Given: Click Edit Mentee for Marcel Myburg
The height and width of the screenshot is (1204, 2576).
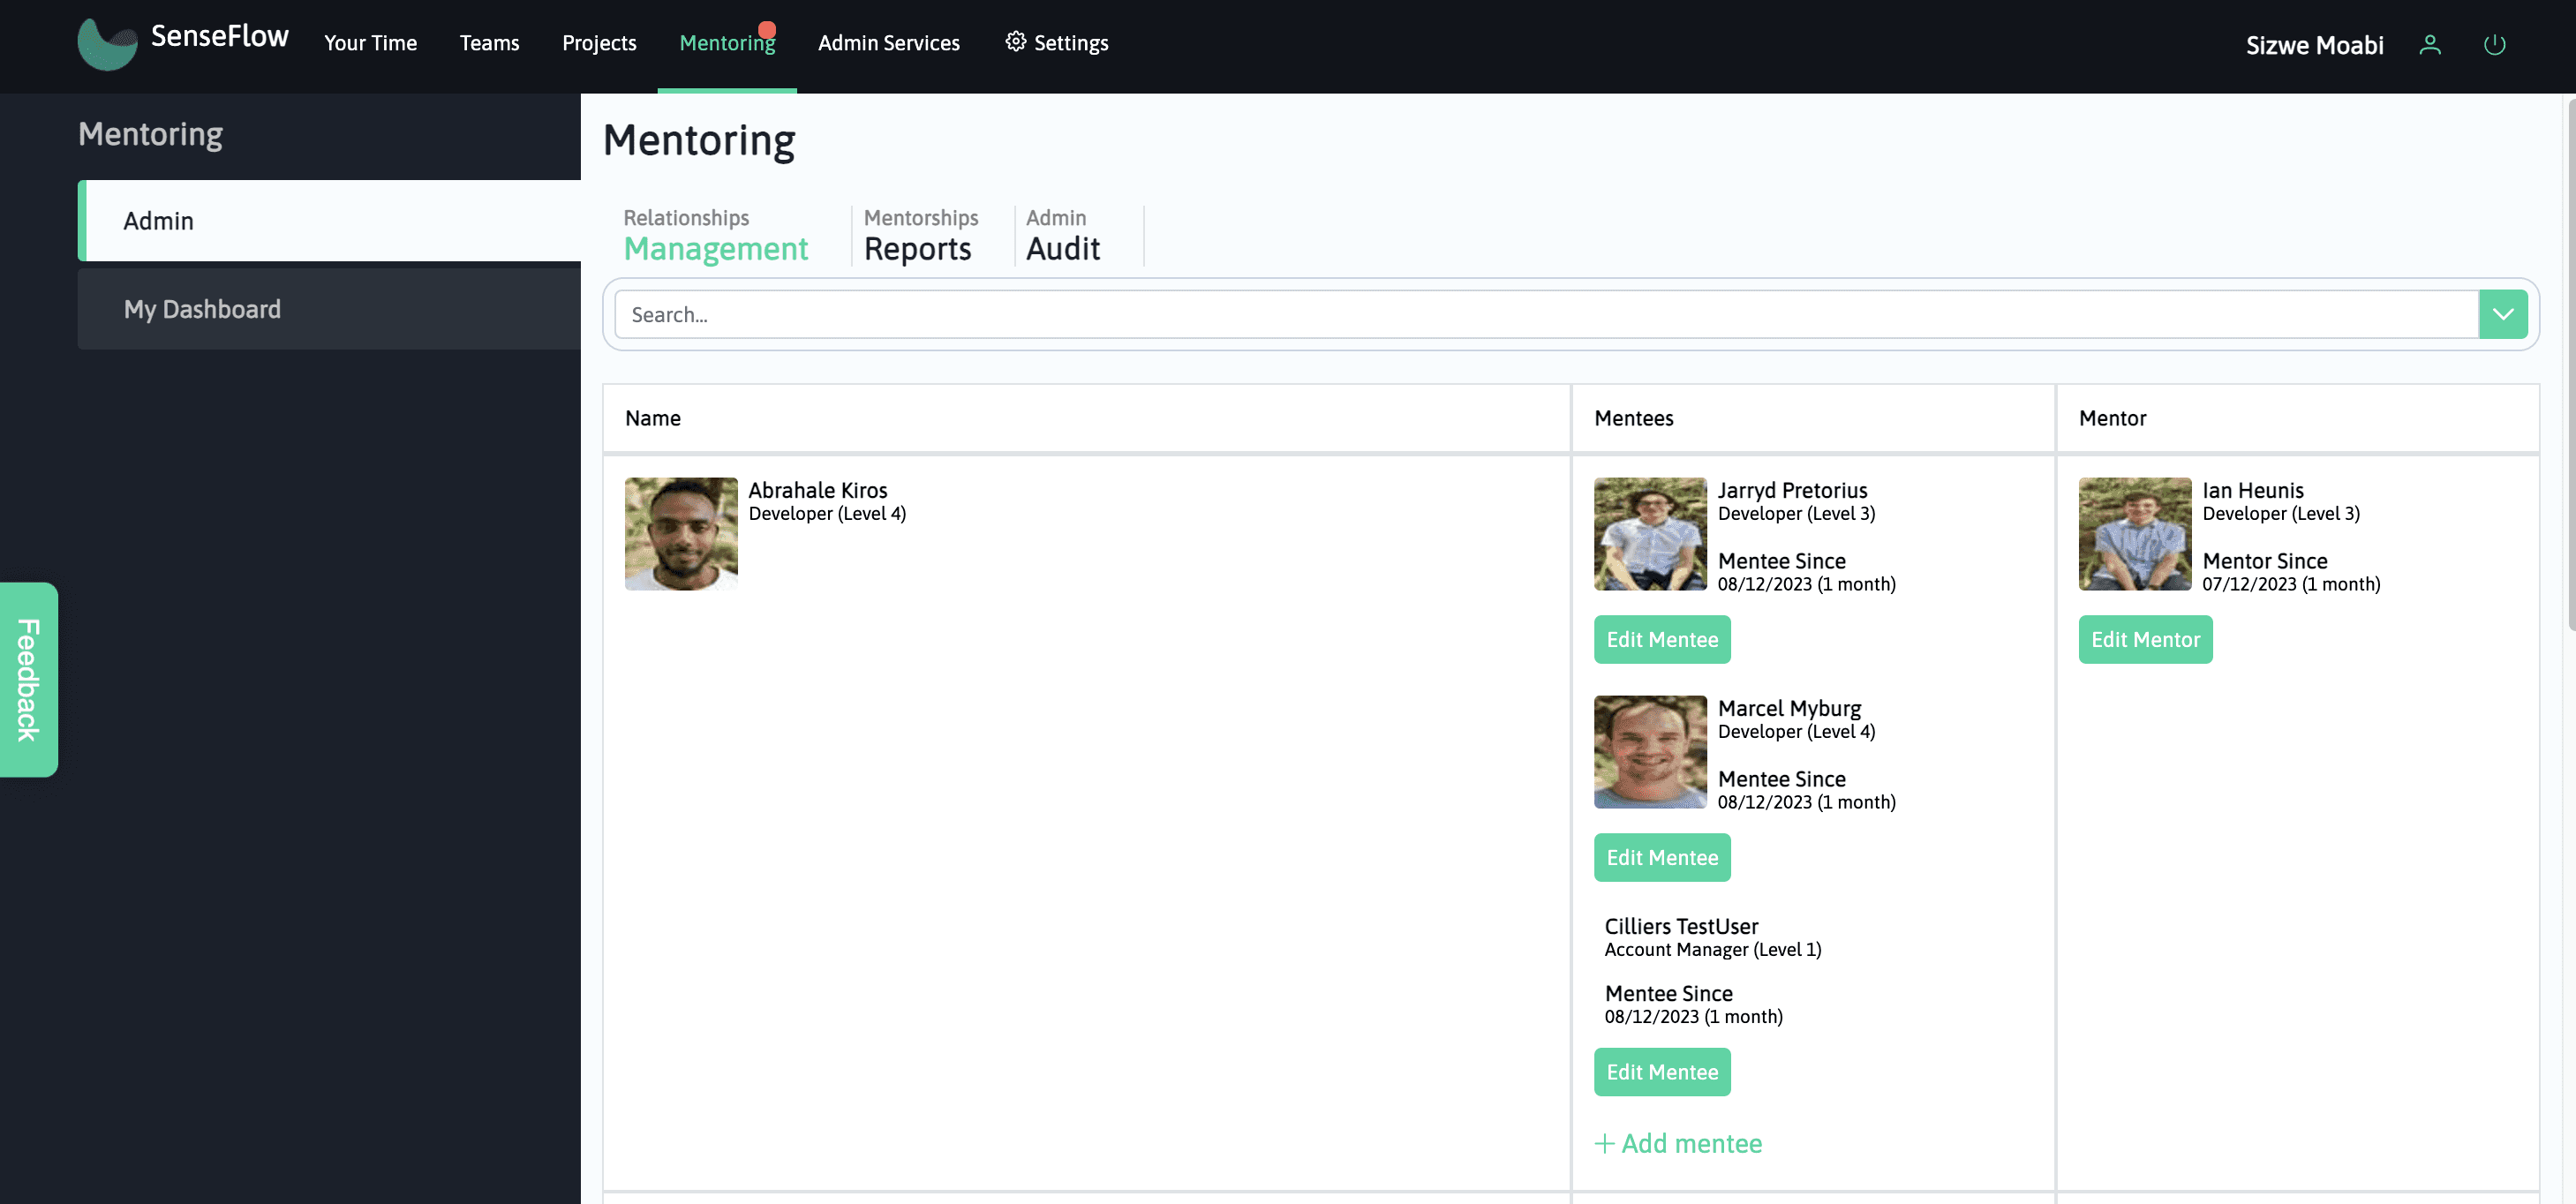Looking at the screenshot, I should (x=1661, y=857).
